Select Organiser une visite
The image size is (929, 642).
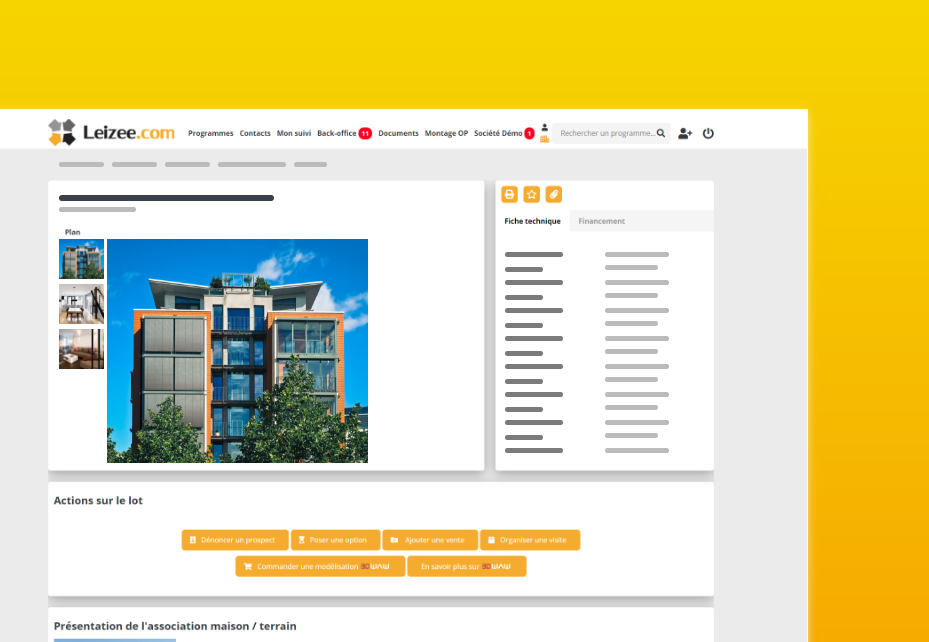click(530, 539)
